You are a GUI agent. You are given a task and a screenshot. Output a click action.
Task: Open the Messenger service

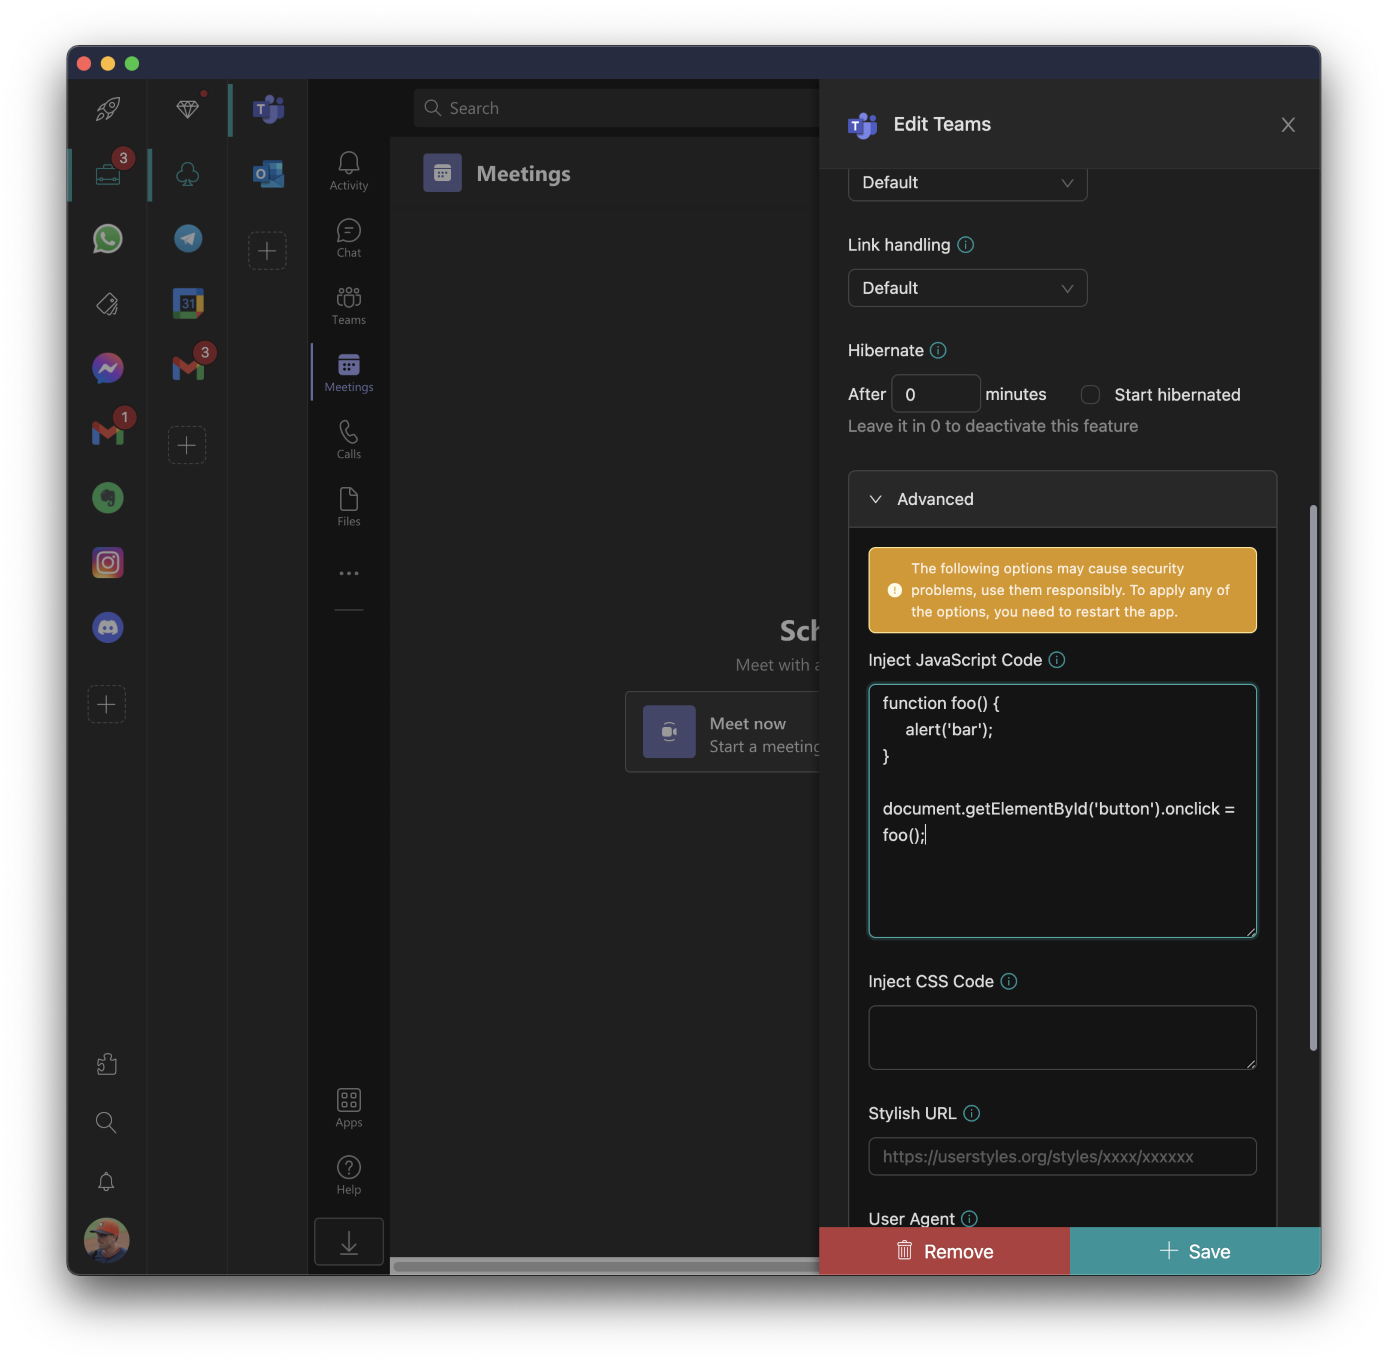tap(108, 368)
